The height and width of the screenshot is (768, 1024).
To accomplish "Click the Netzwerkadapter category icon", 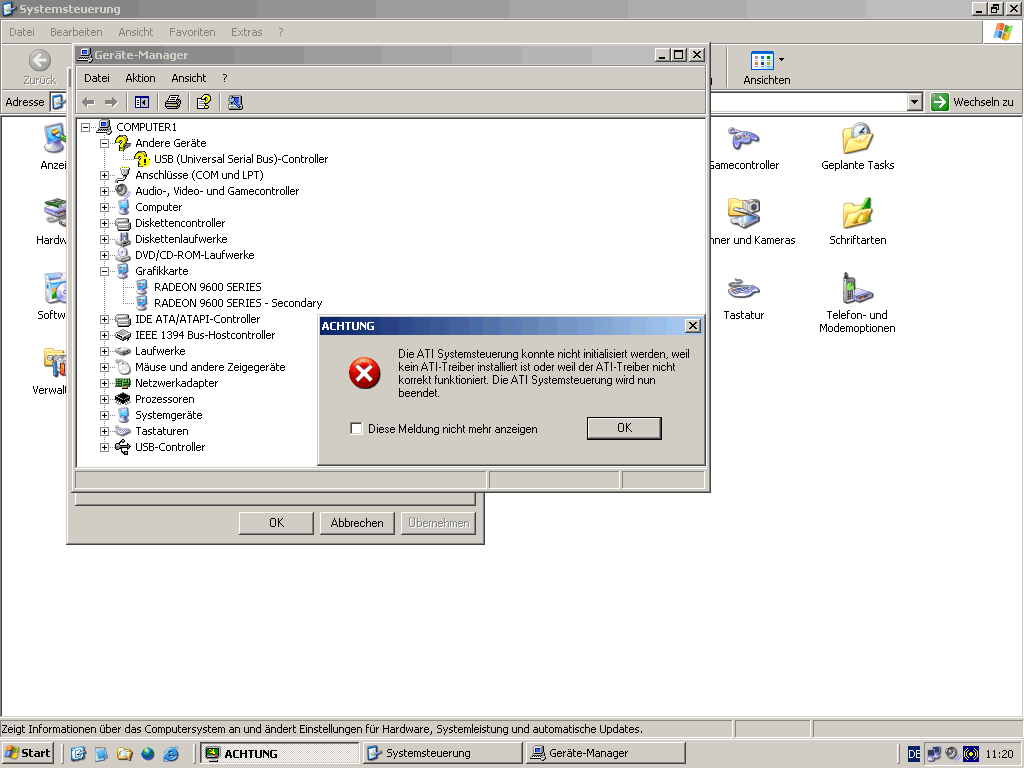I will pos(123,383).
